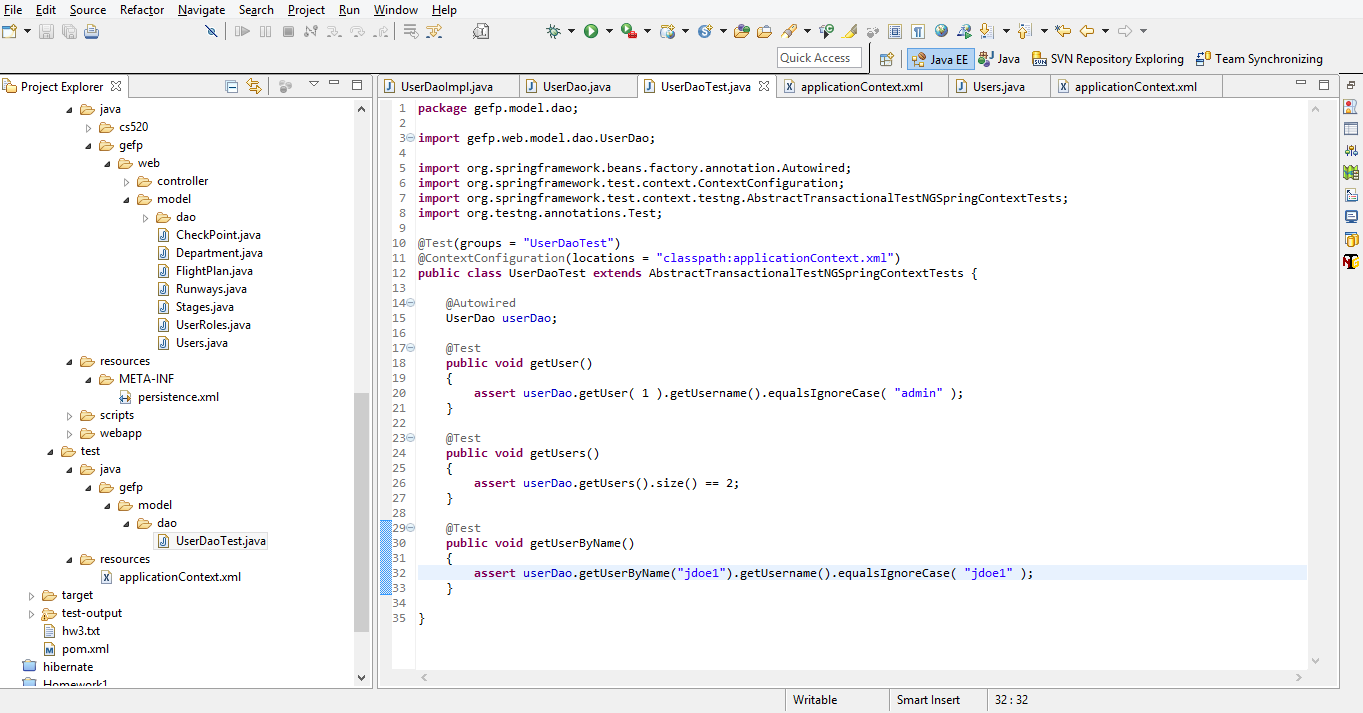Collapse all items in Project Explorer
This screenshot has height=713, width=1363.
232,86
